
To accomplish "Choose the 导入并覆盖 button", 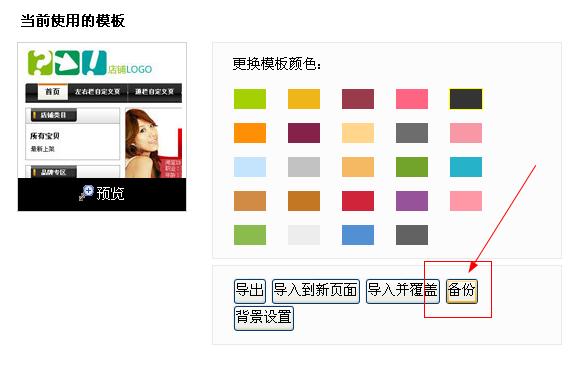I will [x=403, y=291].
